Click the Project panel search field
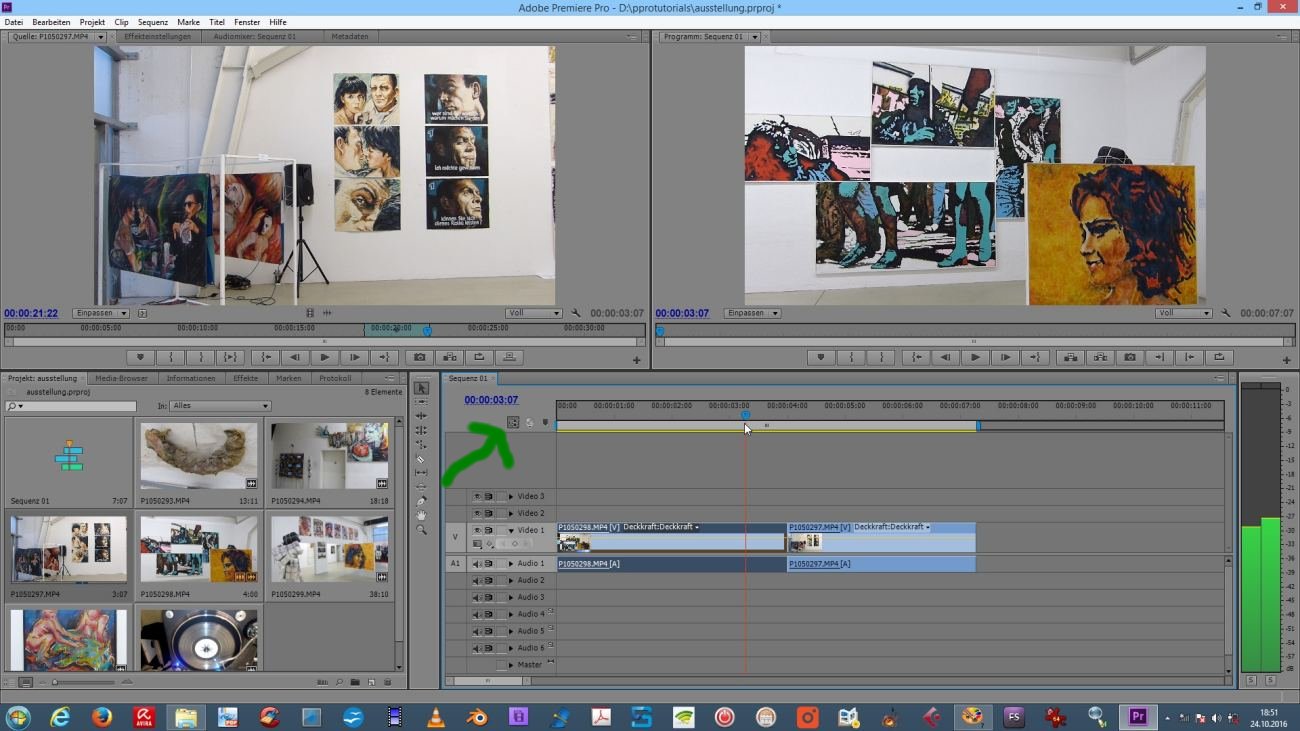This screenshot has width=1300, height=731. tap(70, 406)
